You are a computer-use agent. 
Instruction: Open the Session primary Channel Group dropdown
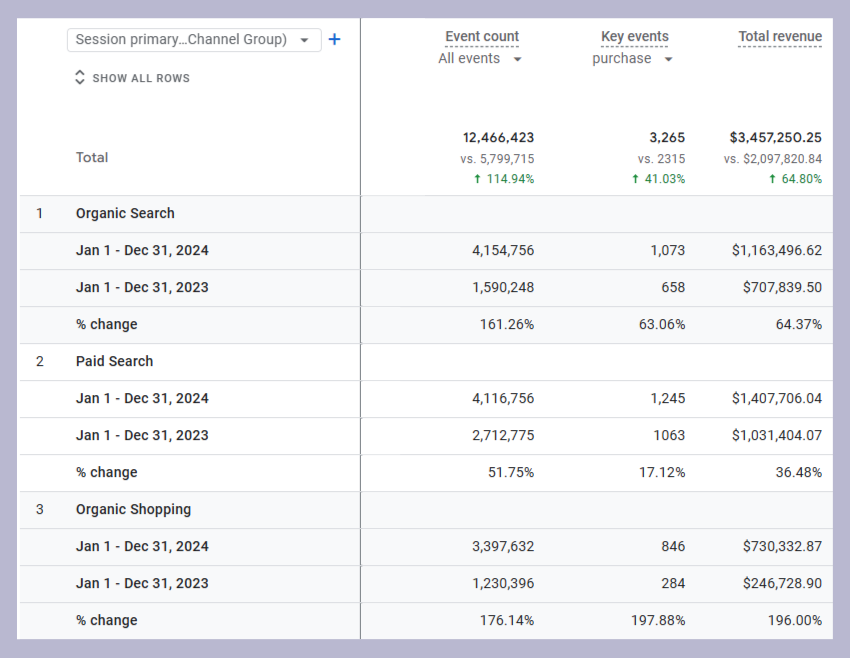click(194, 40)
